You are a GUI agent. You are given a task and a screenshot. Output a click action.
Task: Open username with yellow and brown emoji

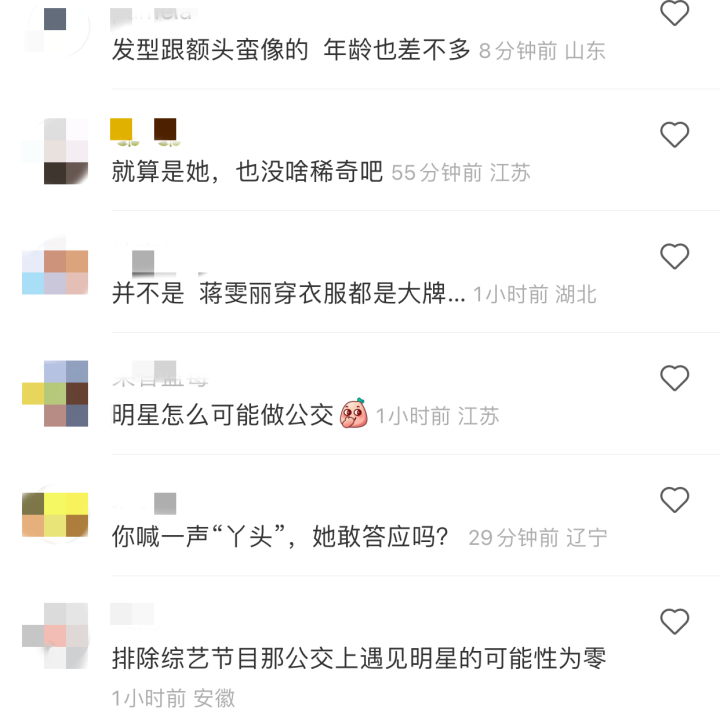tap(145, 132)
